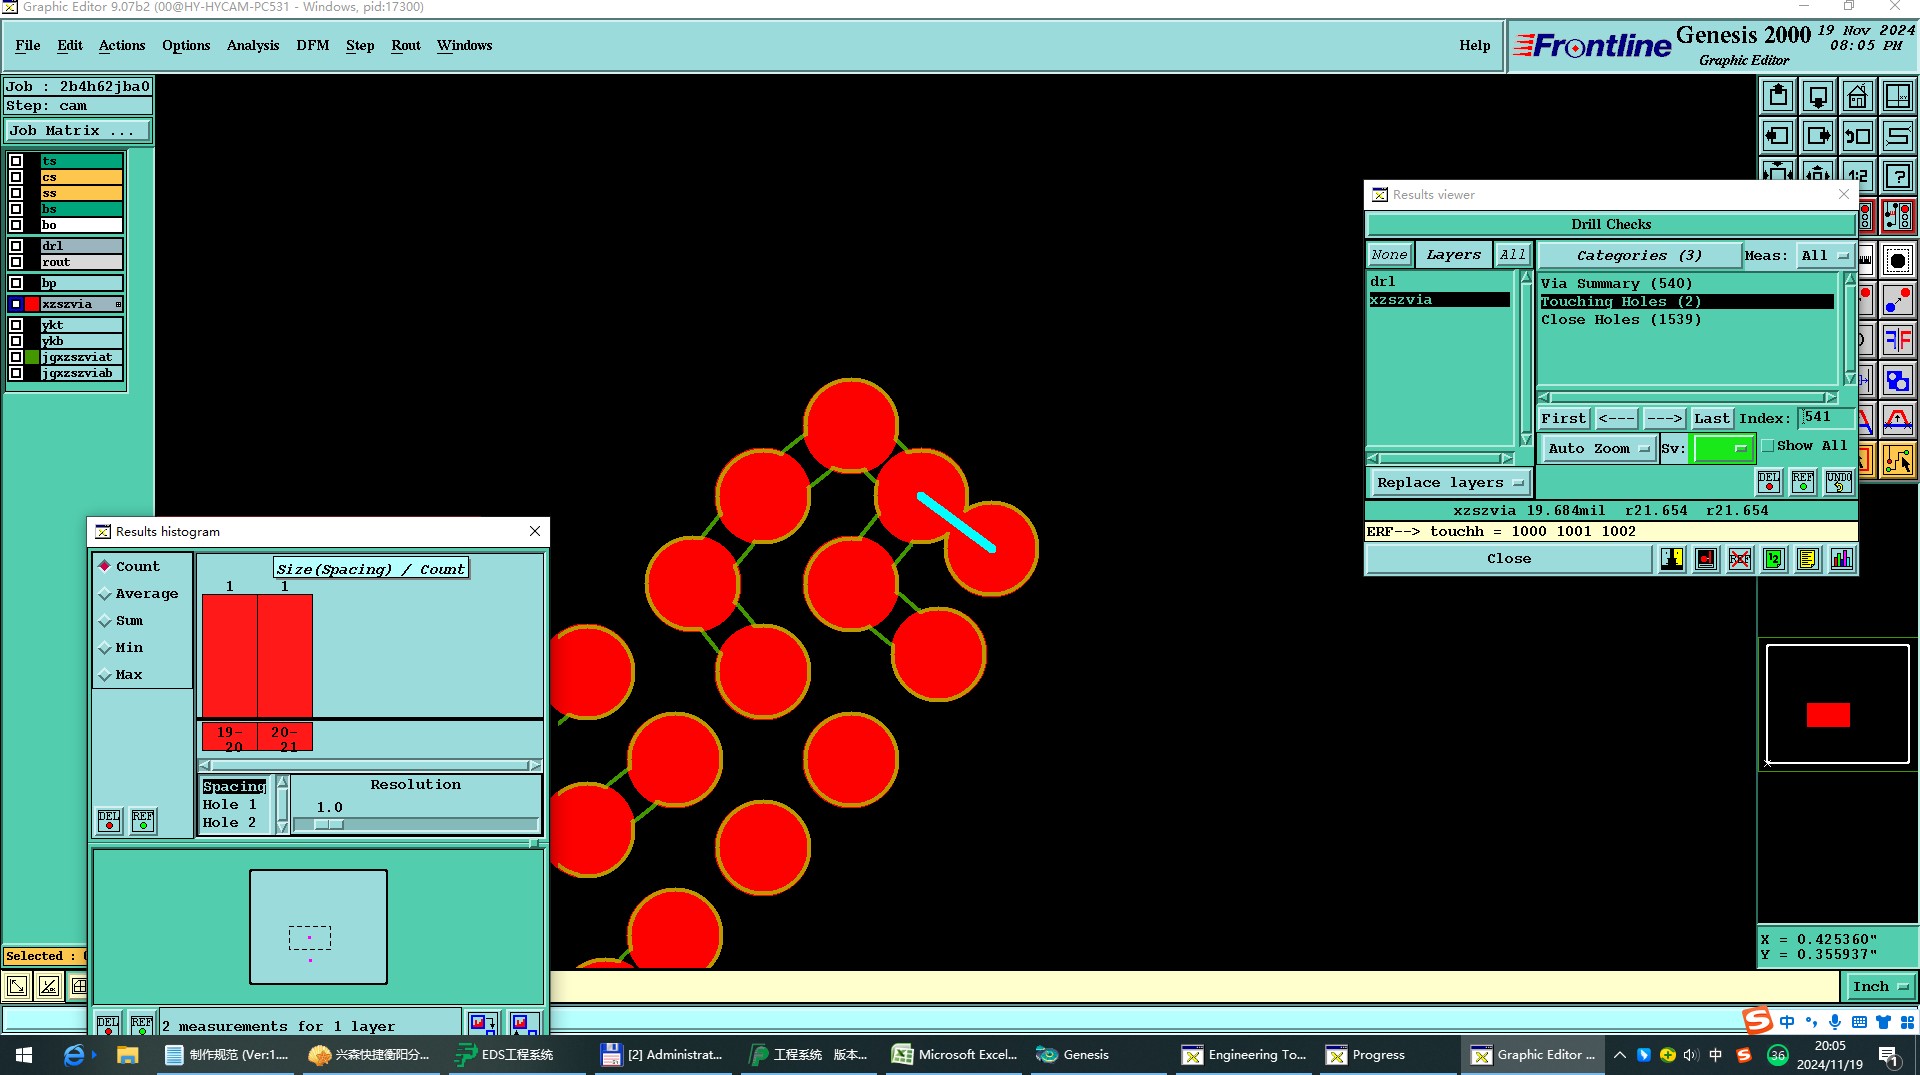This screenshot has height=1075, width=1920.
Task: Click the histogram export icon at bottom right of histogram
Action: tap(523, 1023)
